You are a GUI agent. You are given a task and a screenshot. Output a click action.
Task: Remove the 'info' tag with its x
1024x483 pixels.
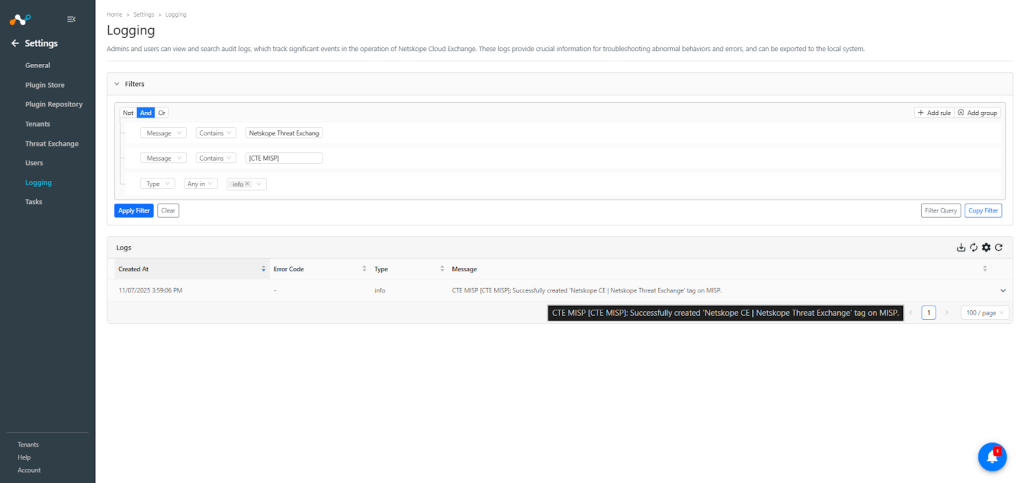point(248,184)
